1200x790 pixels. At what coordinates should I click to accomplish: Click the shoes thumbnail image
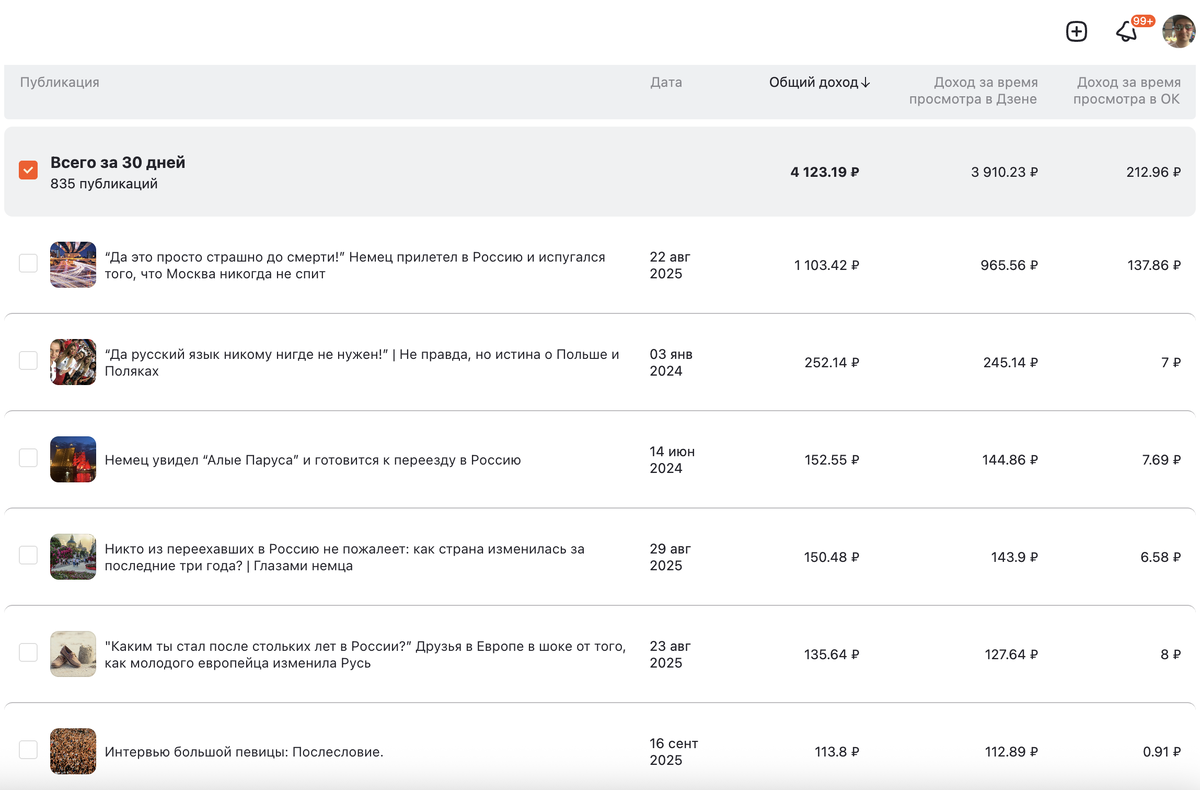tap(73, 654)
